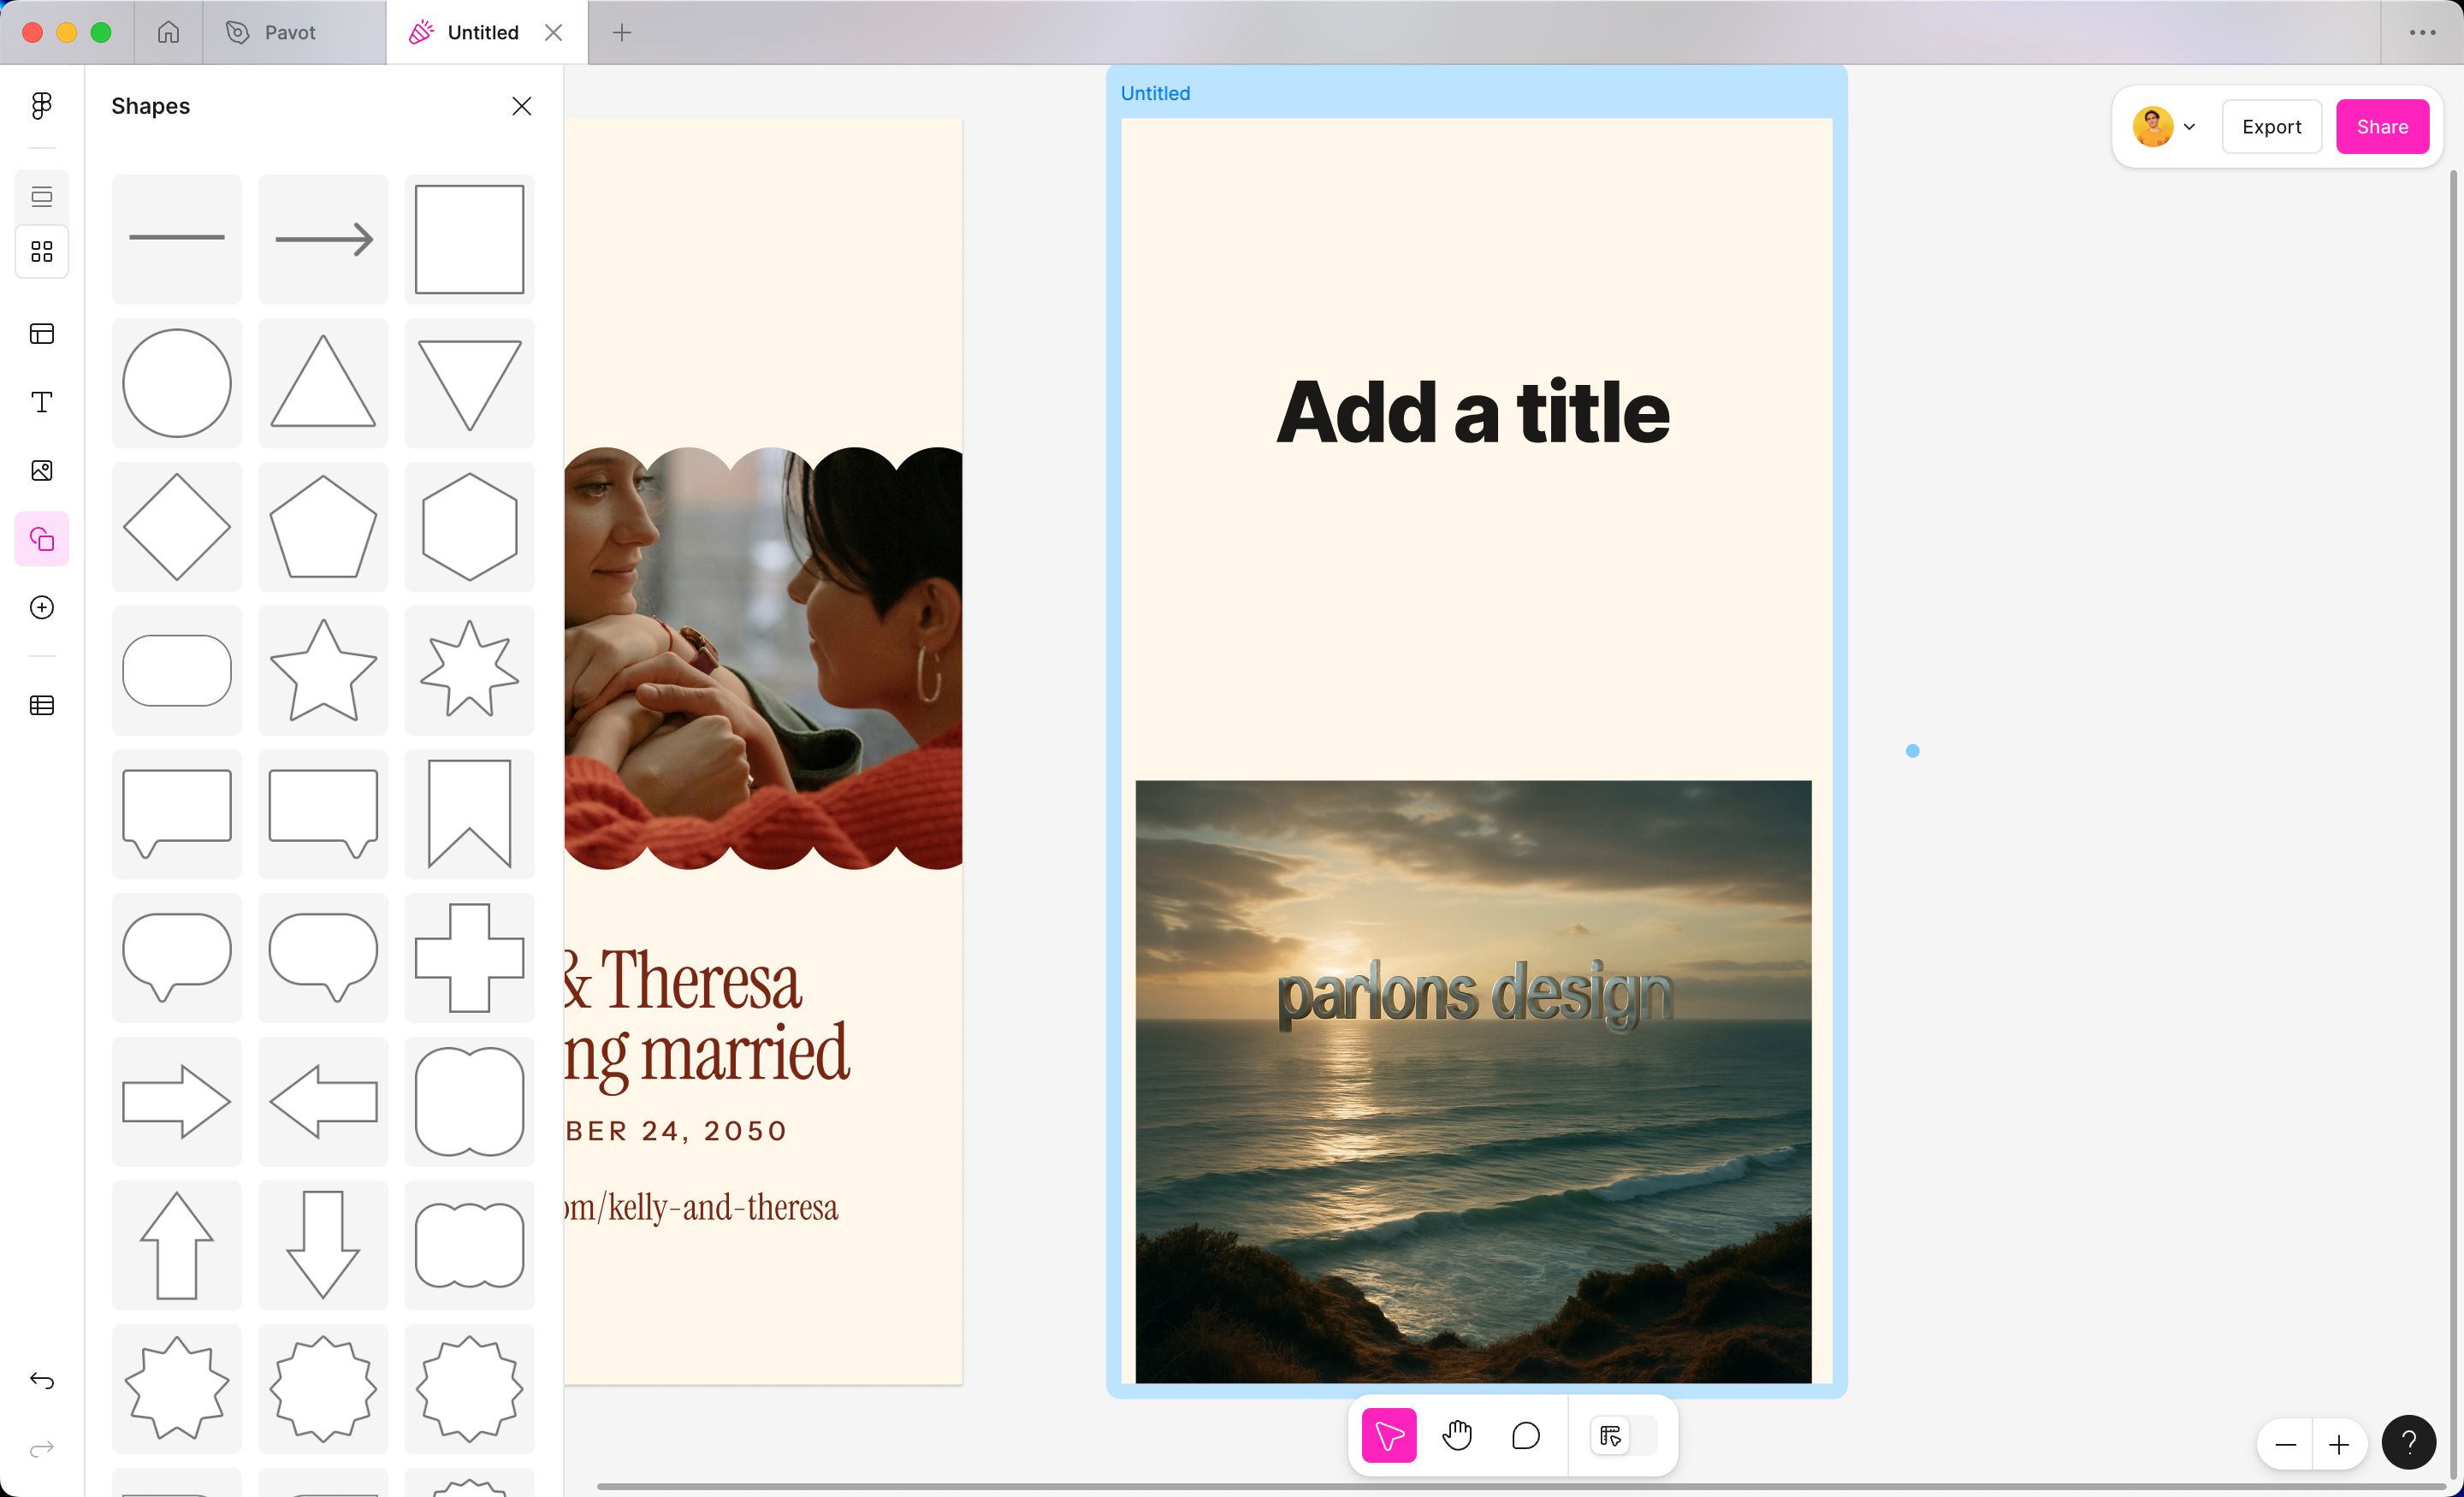This screenshot has width=2464, height=1497.
Task: Click the Export button
Action: pos(2271,127)
